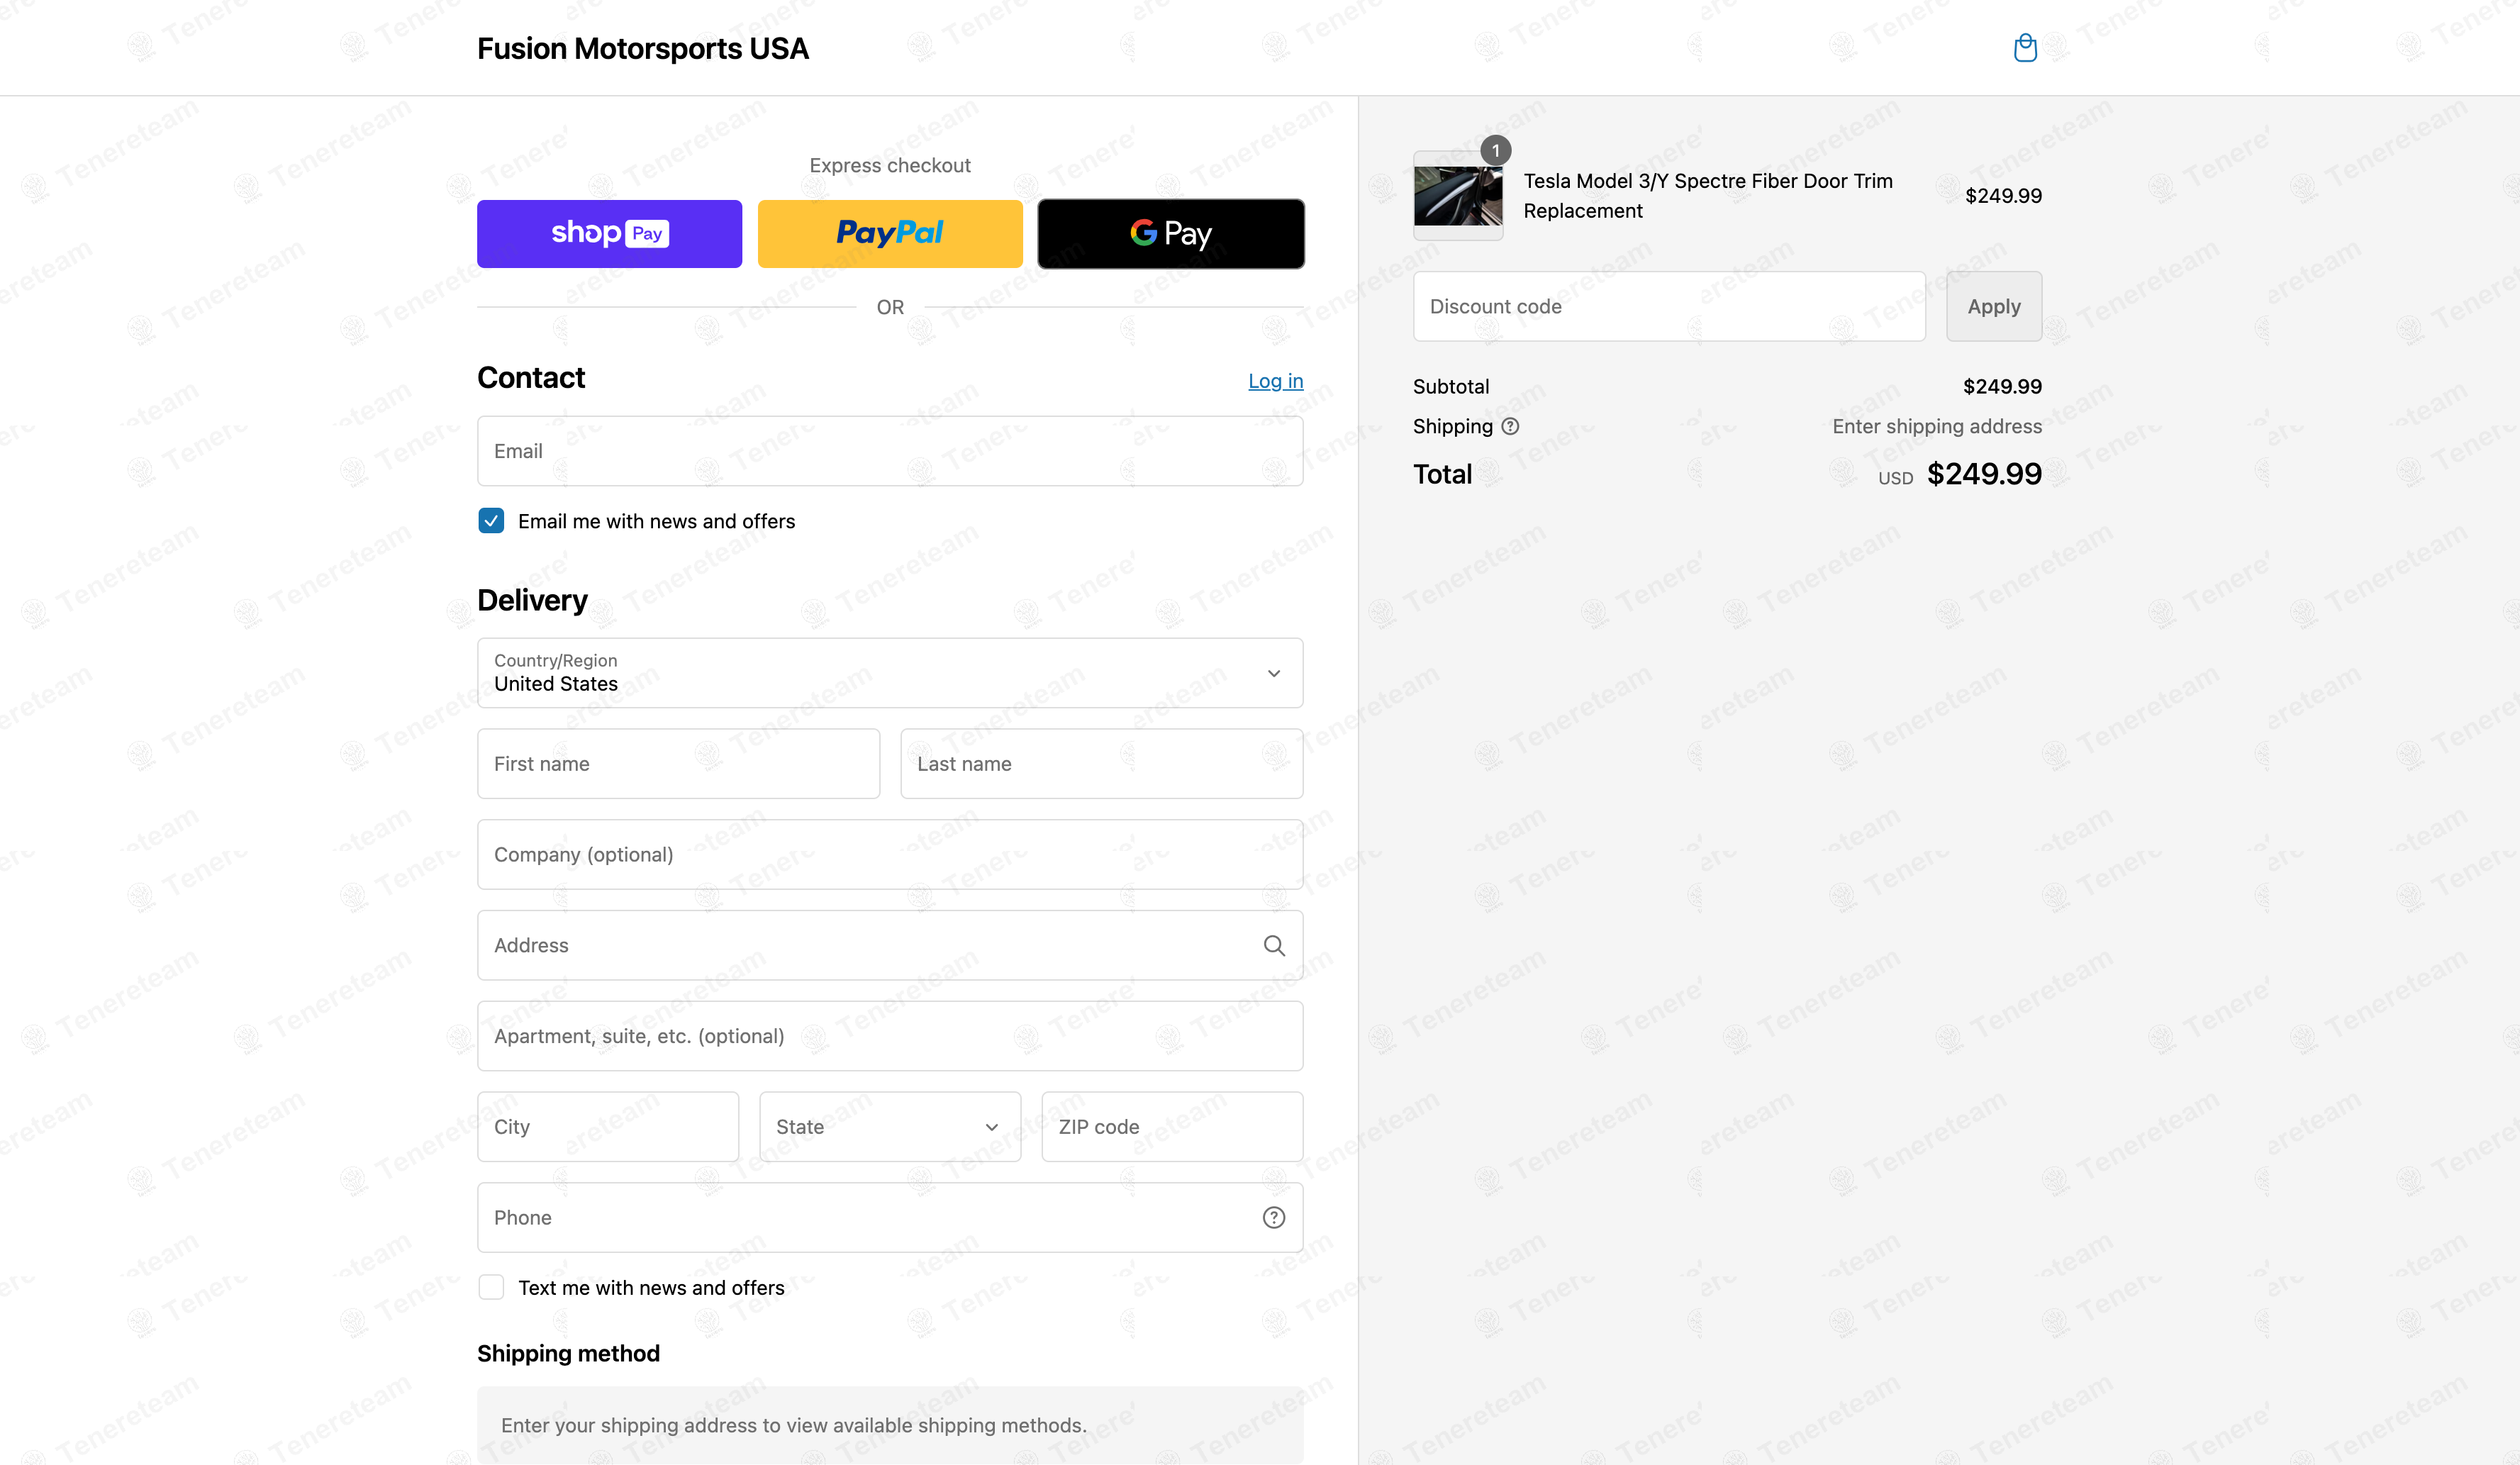This screenshot has height=1465, width=2520.
Task: Expand the State dropdown
Action: [x=890, y=1127]
